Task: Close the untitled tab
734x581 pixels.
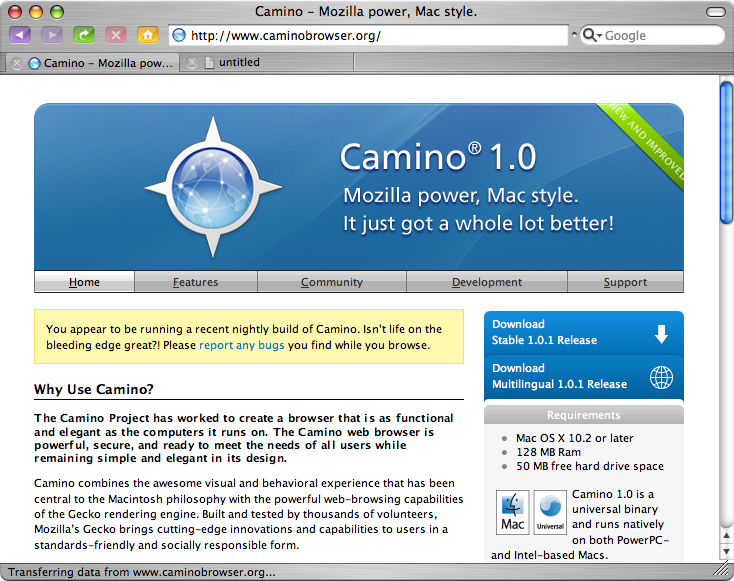Action: point(192,63)
